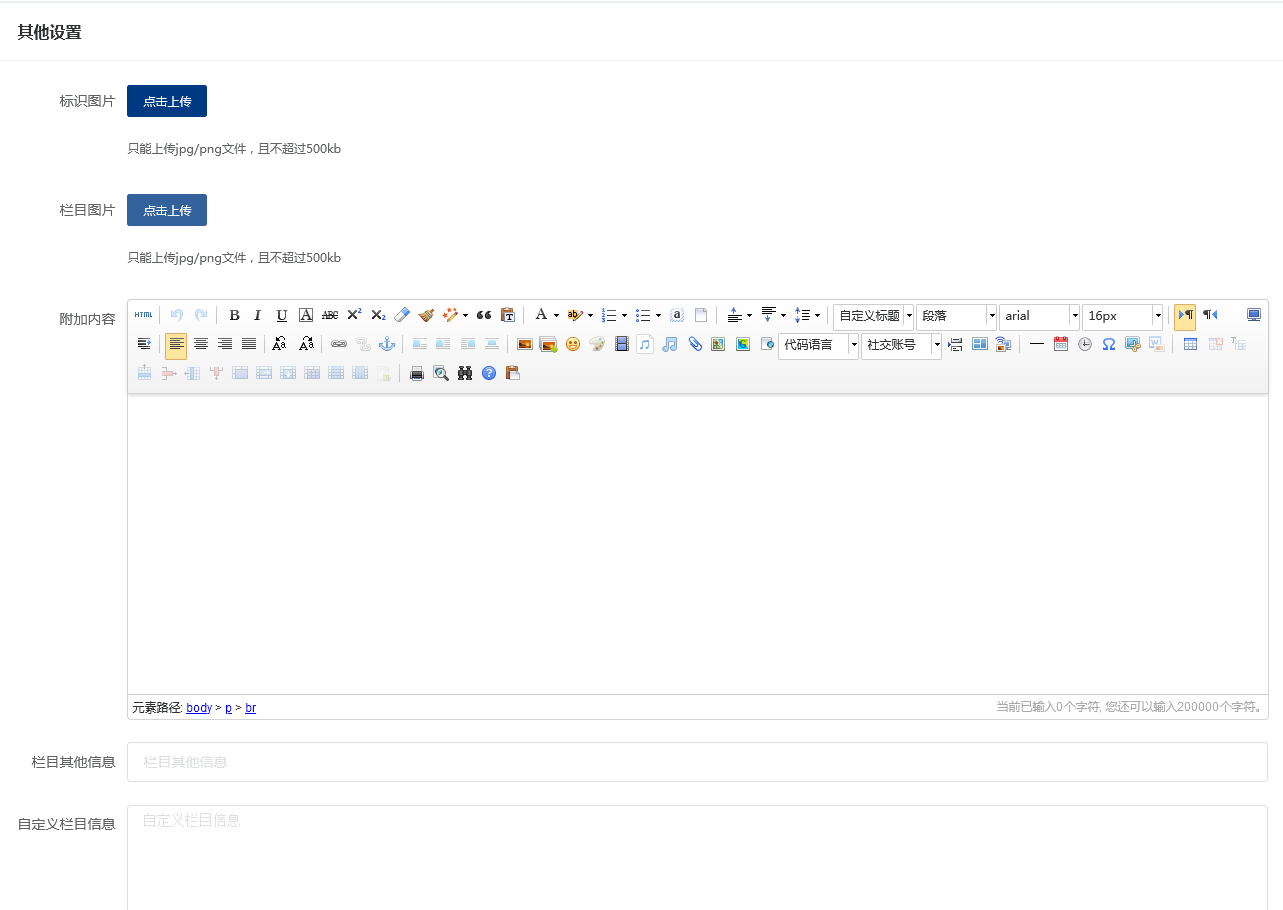Screen dimensions: 1283x910
Task: Insert date with calendar icon
Action: click(1061, 344)
